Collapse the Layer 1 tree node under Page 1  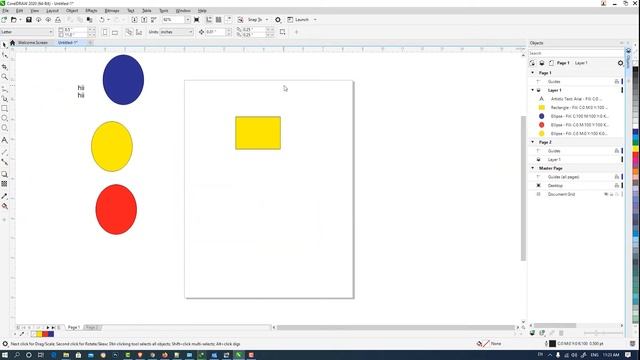click(533, 90)
